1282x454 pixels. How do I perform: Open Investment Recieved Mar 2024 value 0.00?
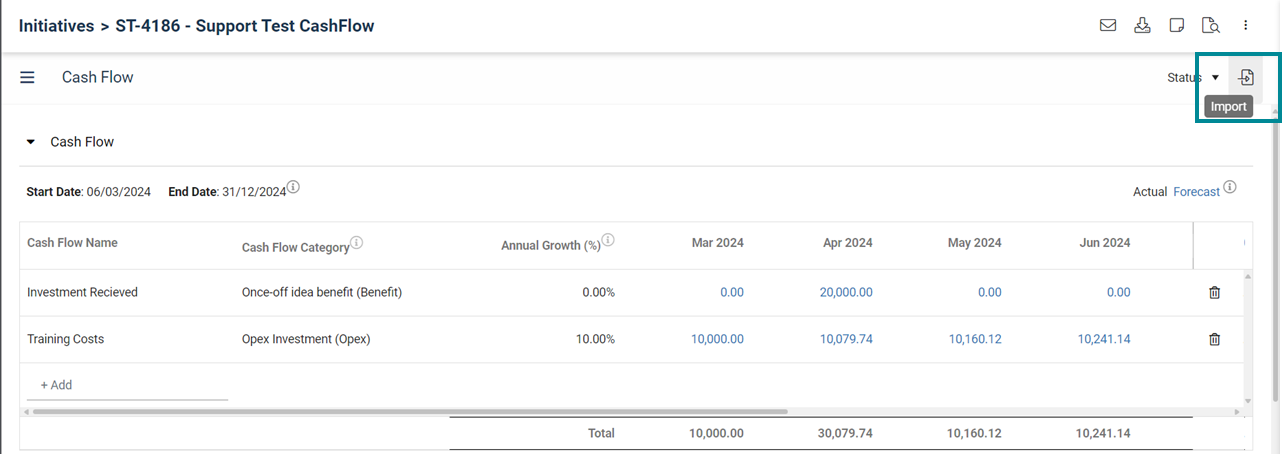[732, 292]
